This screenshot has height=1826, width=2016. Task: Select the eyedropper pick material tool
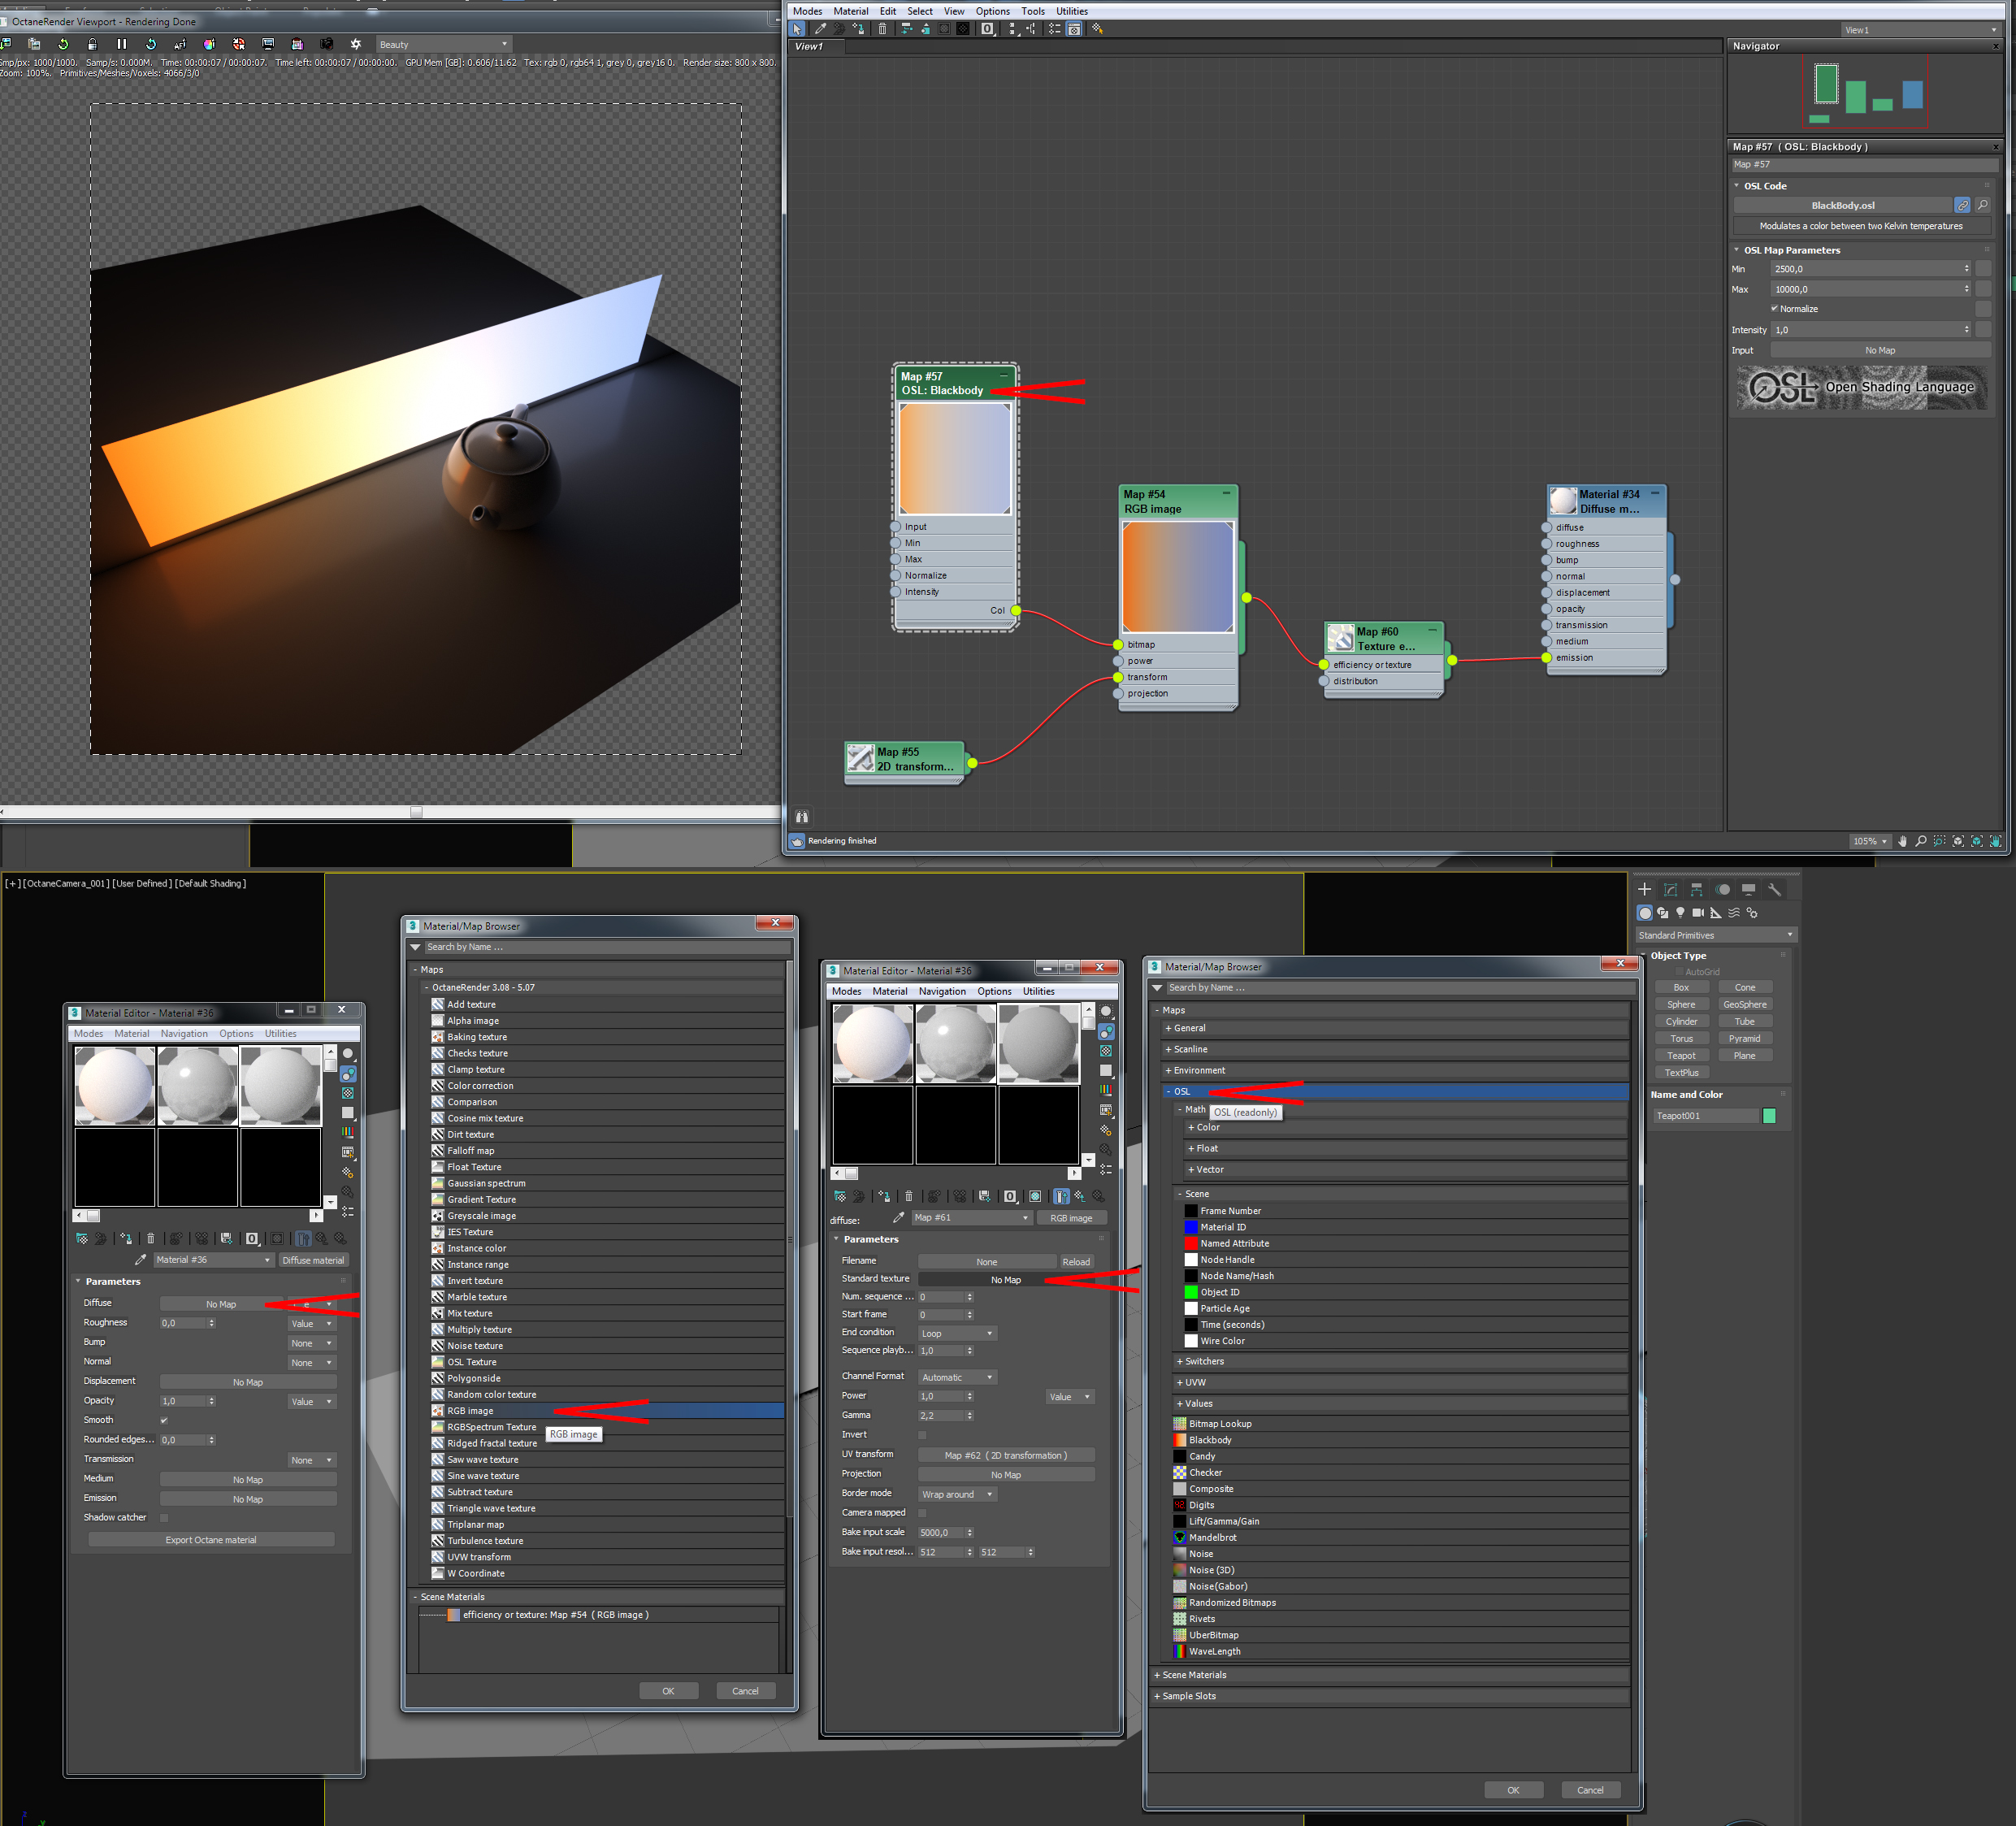(x=820, y=29)
